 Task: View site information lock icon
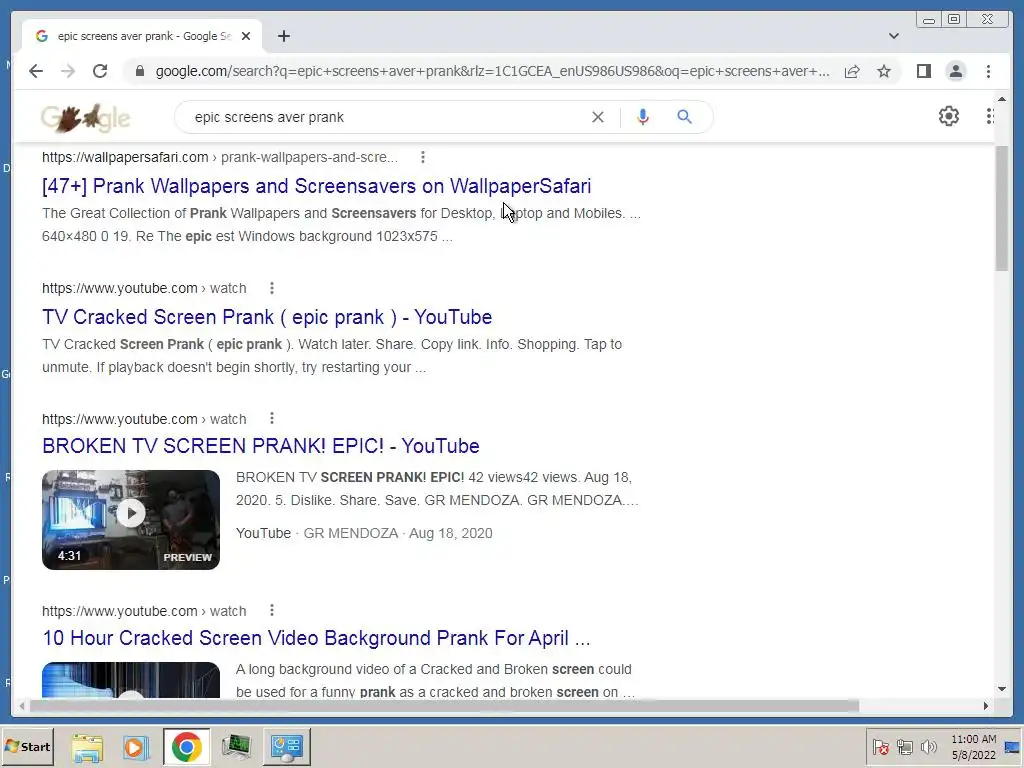[140, 71]
